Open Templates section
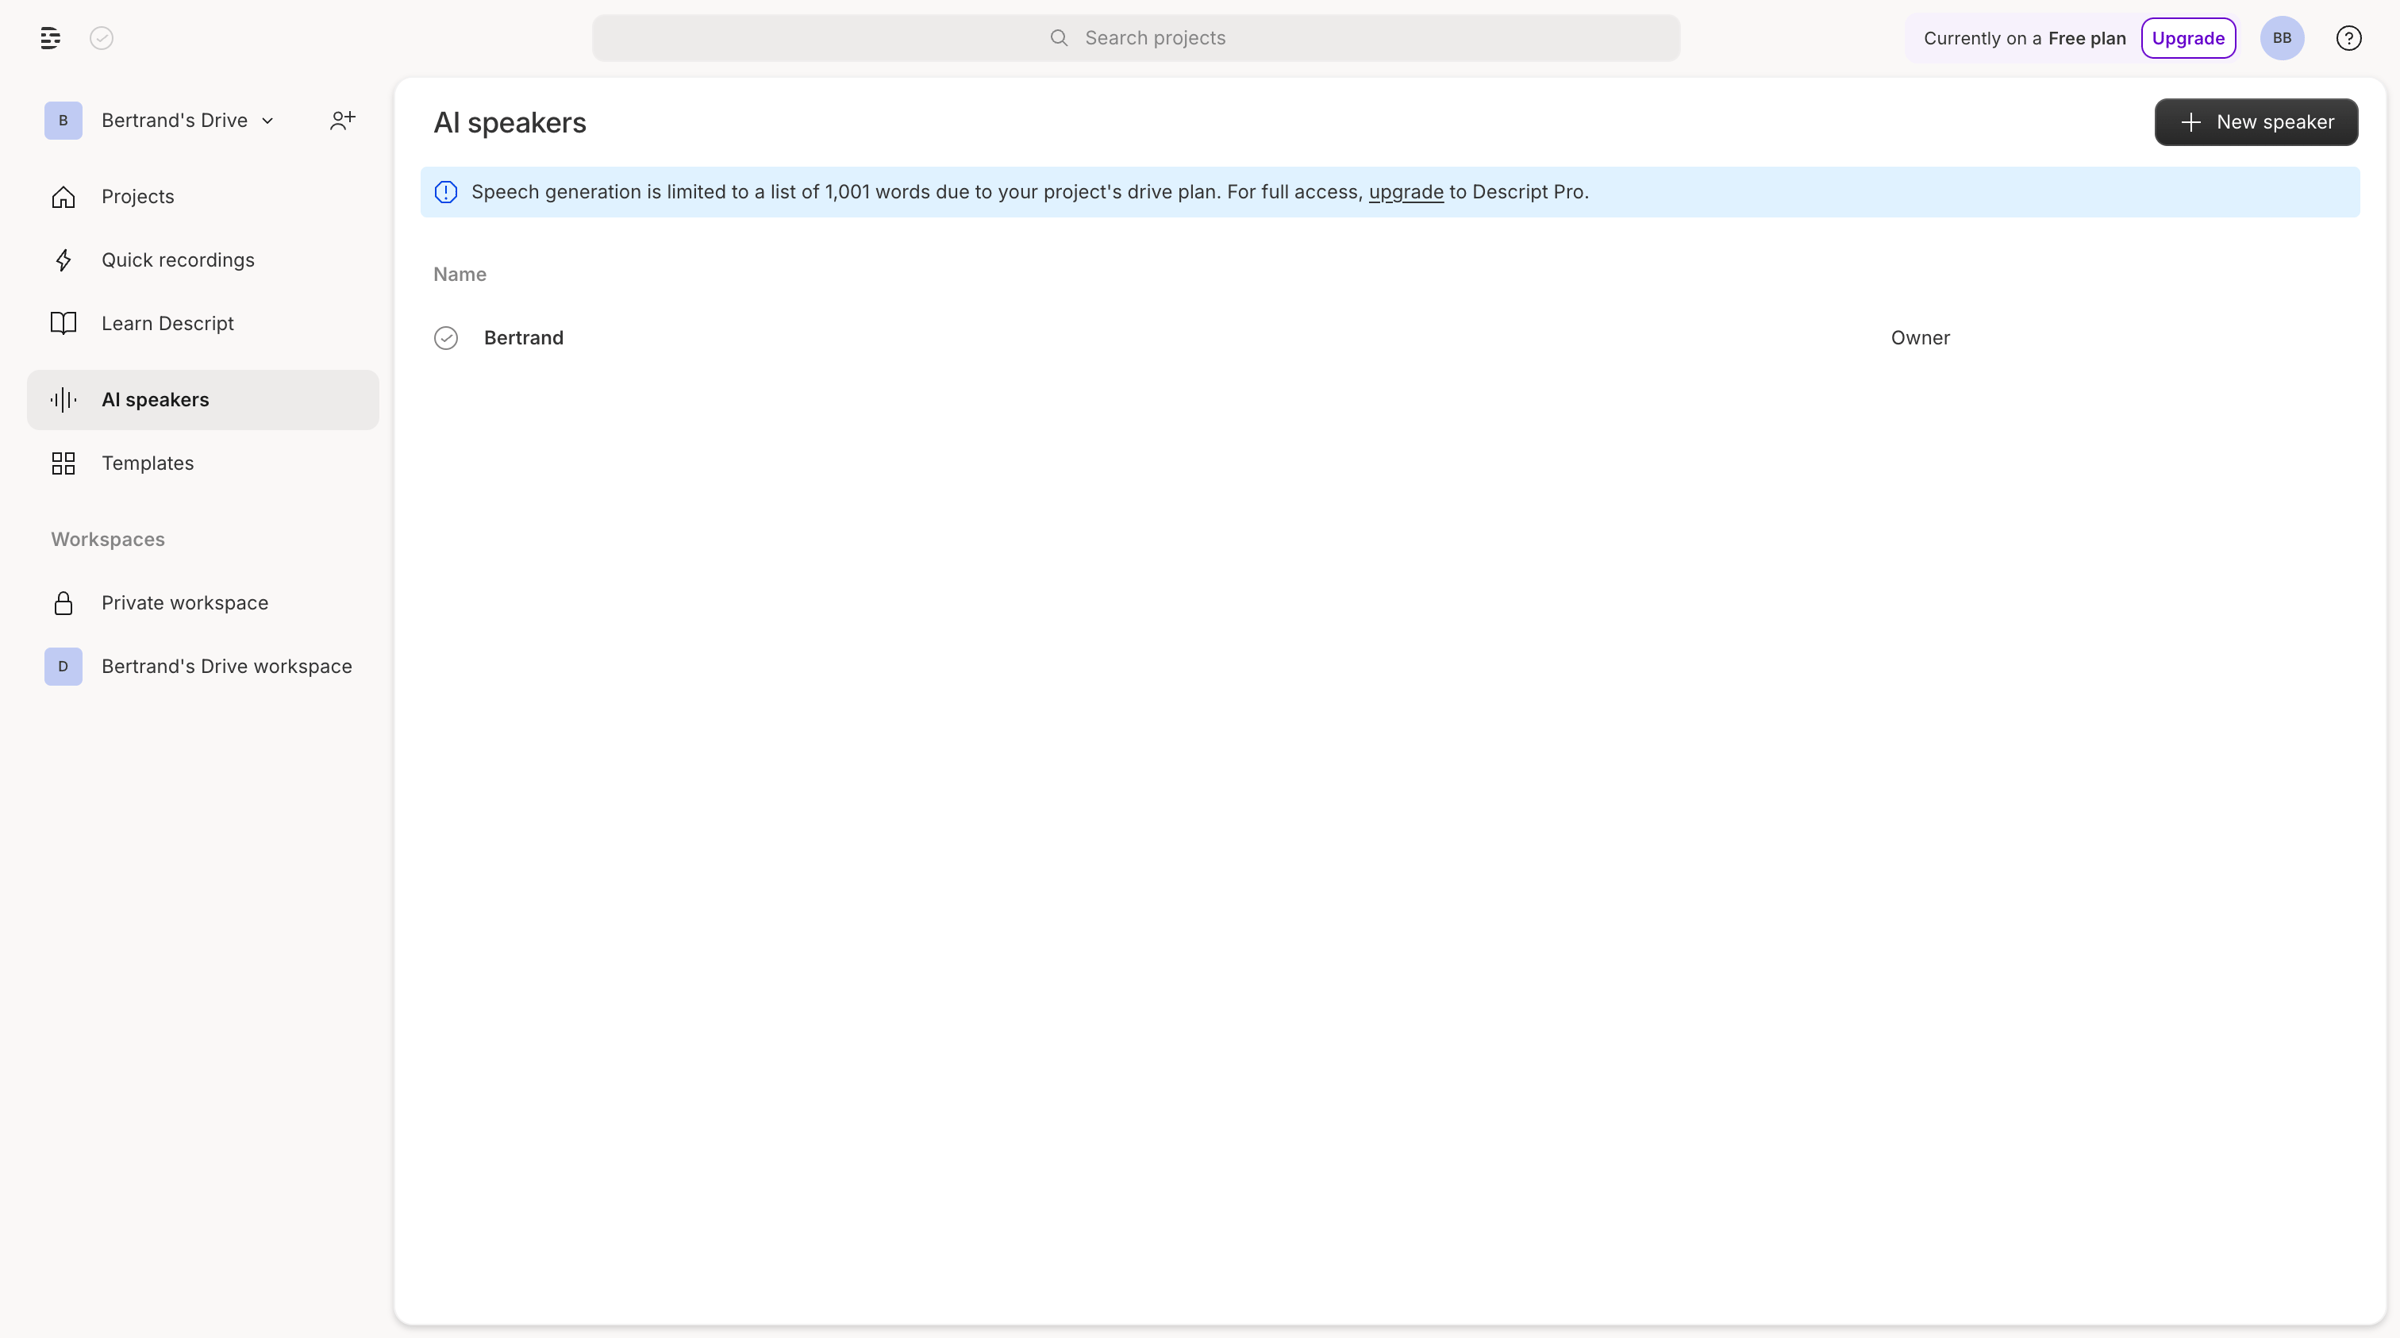The width and height of the screenshot is (2400, 1338). [203, 463]
